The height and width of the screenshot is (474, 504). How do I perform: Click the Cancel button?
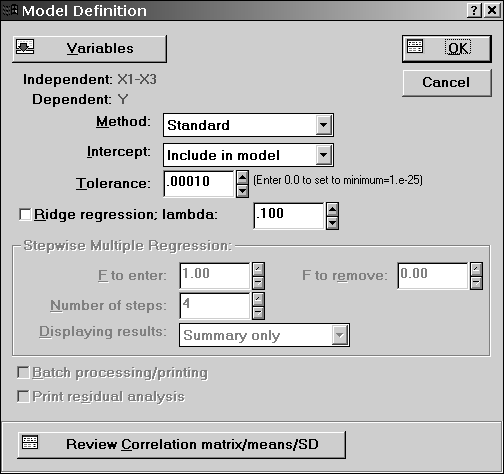(x=447, y=83)
